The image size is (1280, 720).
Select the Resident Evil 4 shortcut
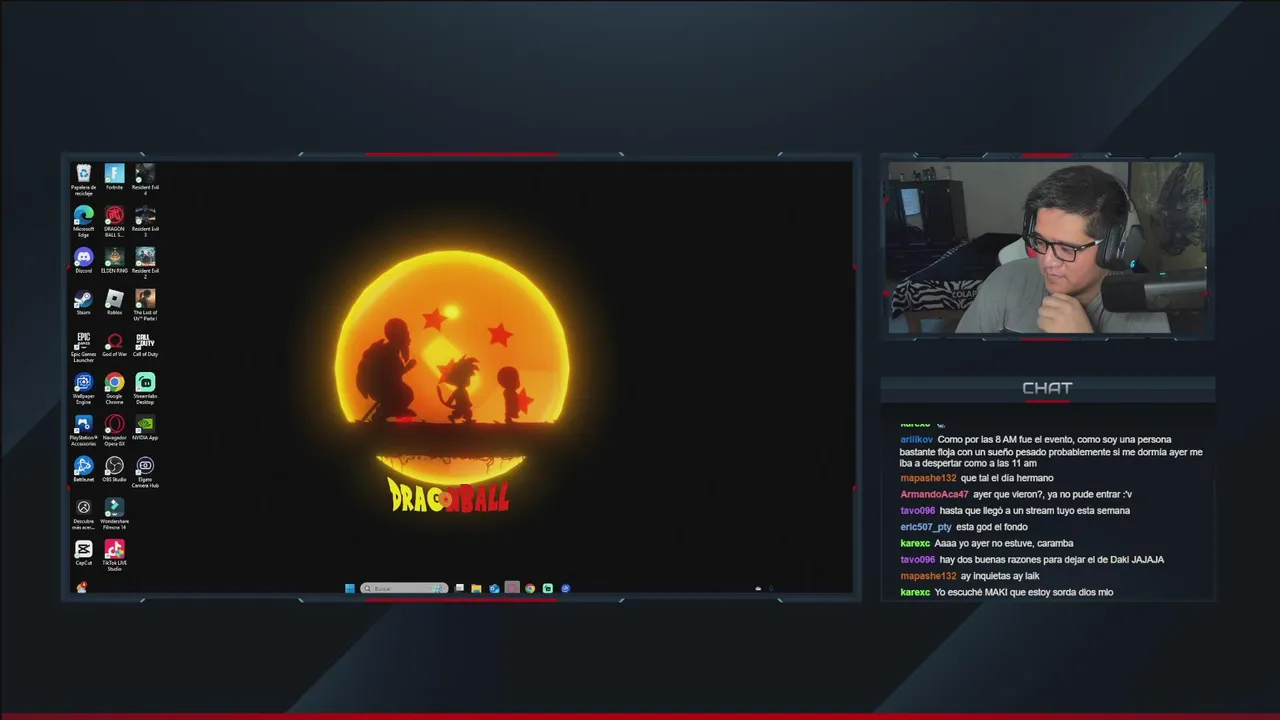(145, 179)
